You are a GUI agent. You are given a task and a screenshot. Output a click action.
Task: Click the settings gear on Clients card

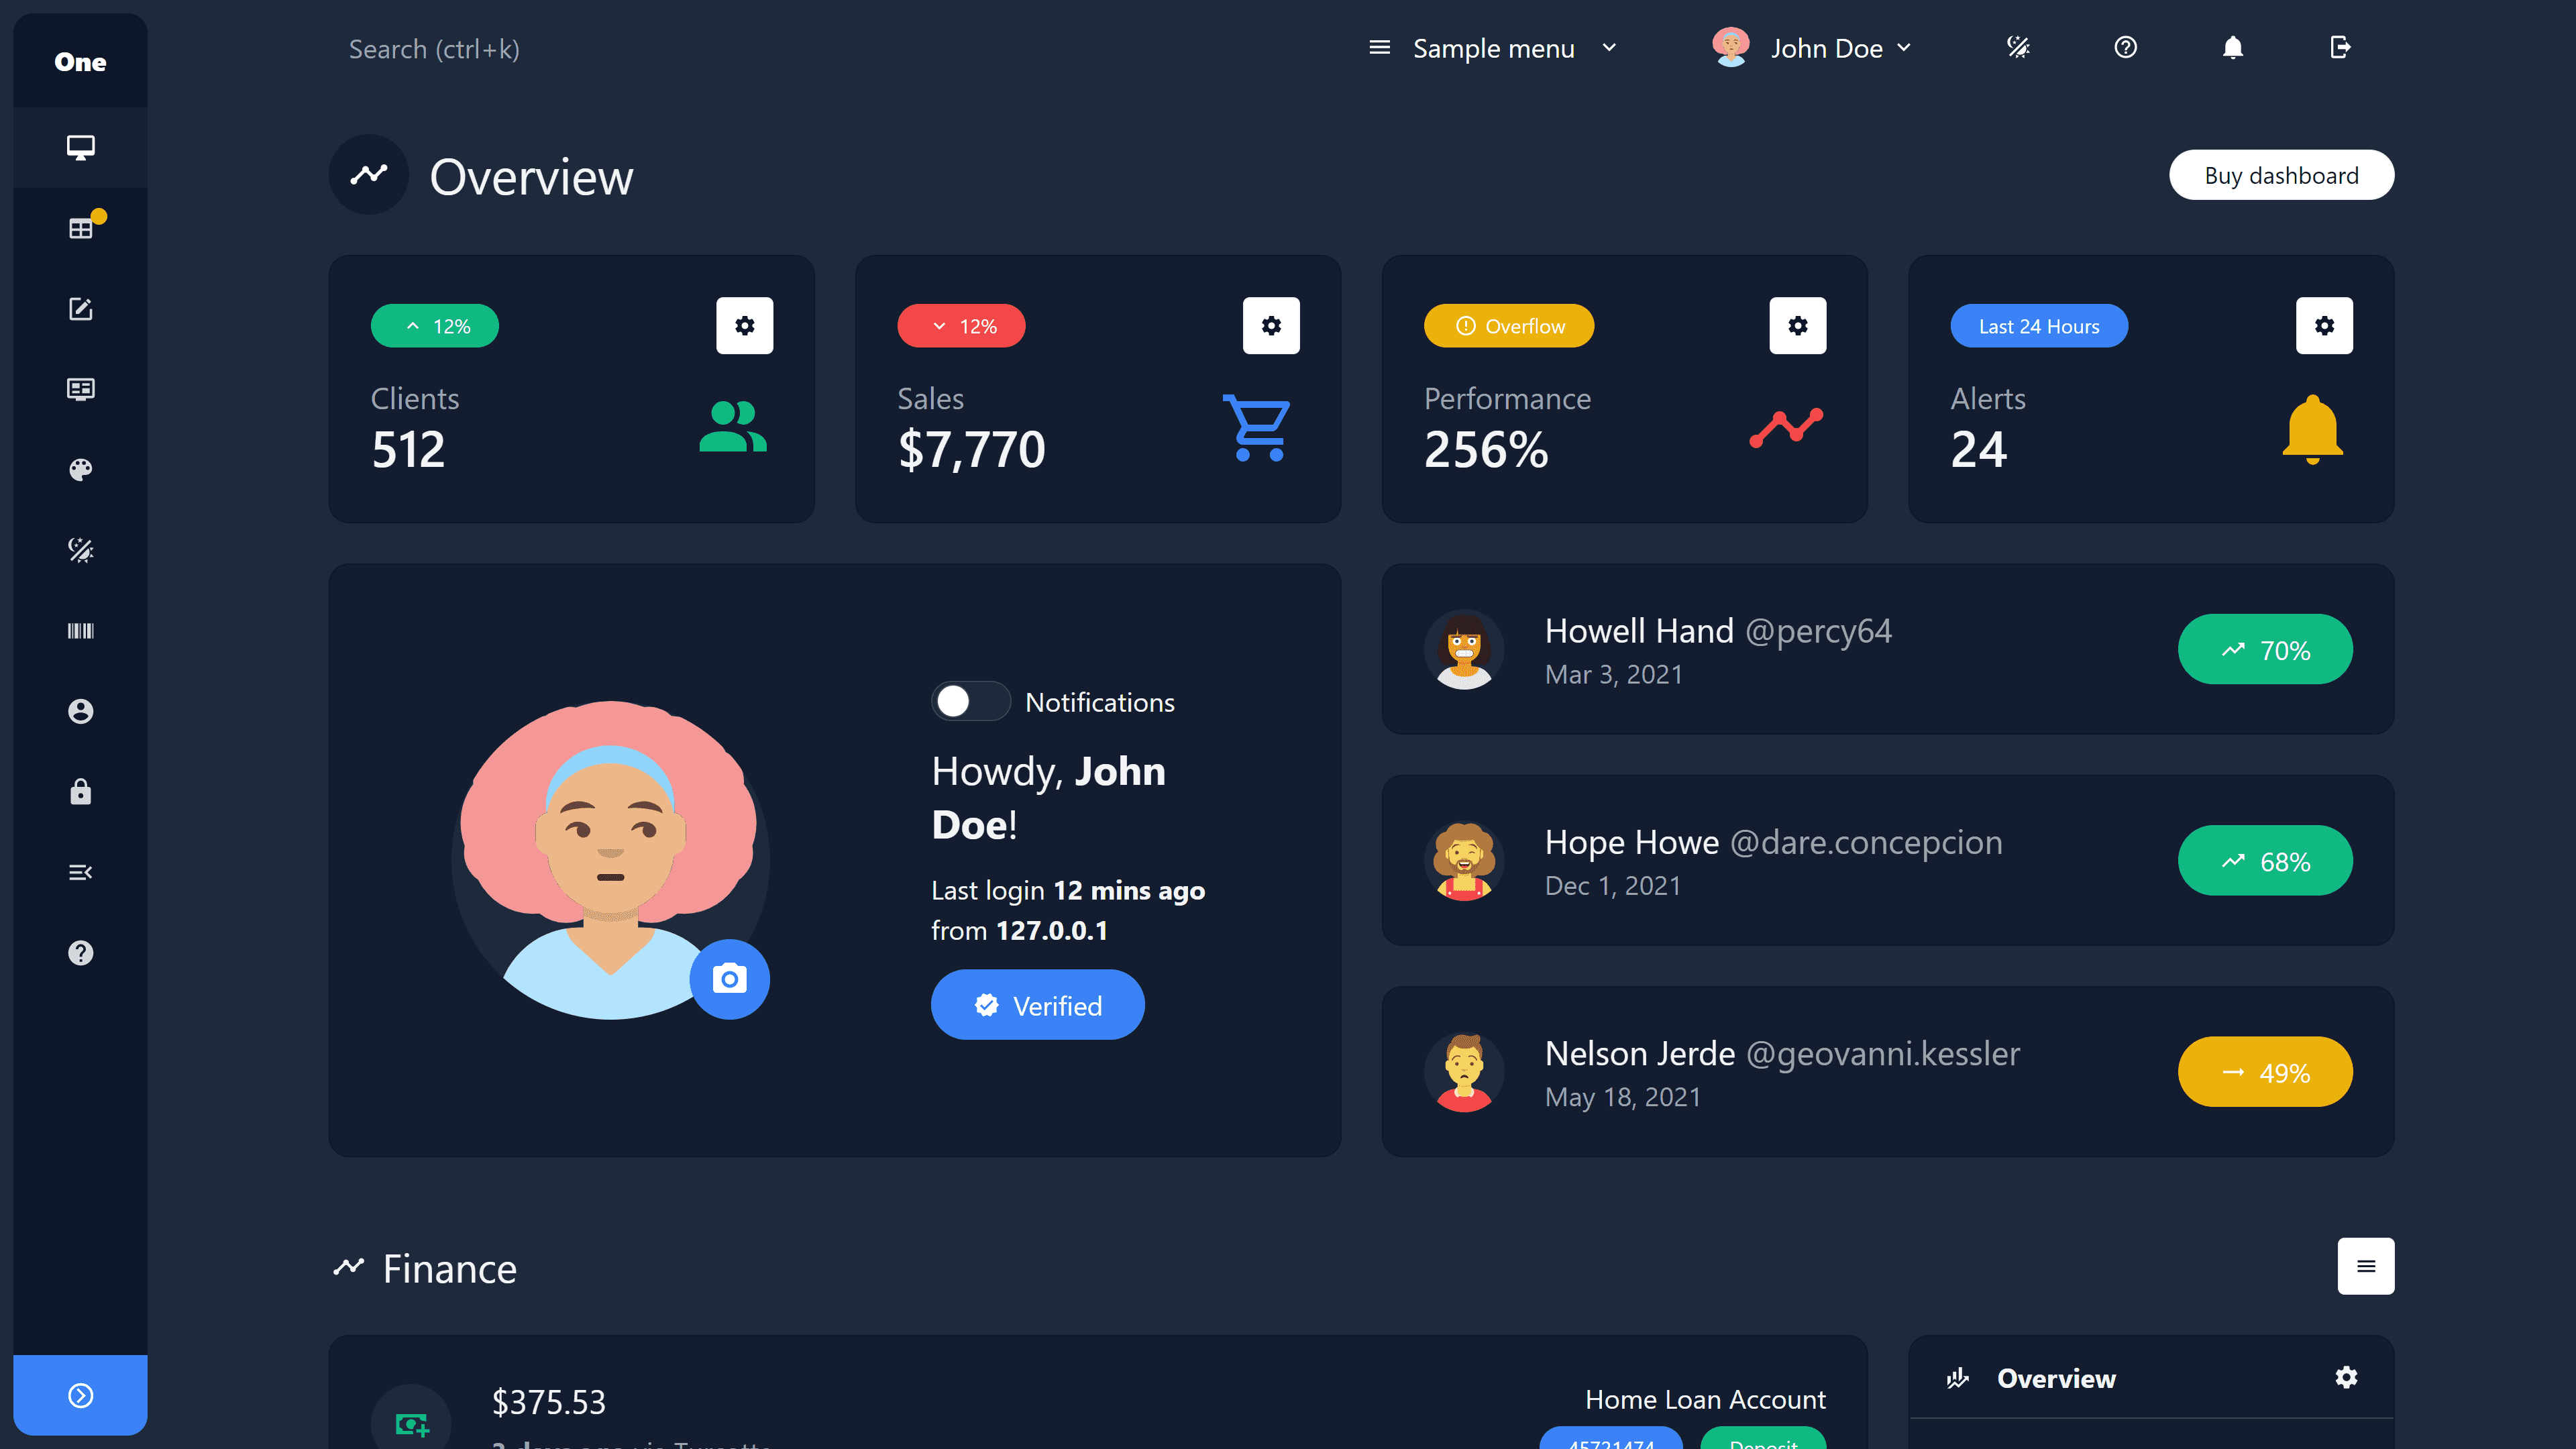click(x=745, y=325)
